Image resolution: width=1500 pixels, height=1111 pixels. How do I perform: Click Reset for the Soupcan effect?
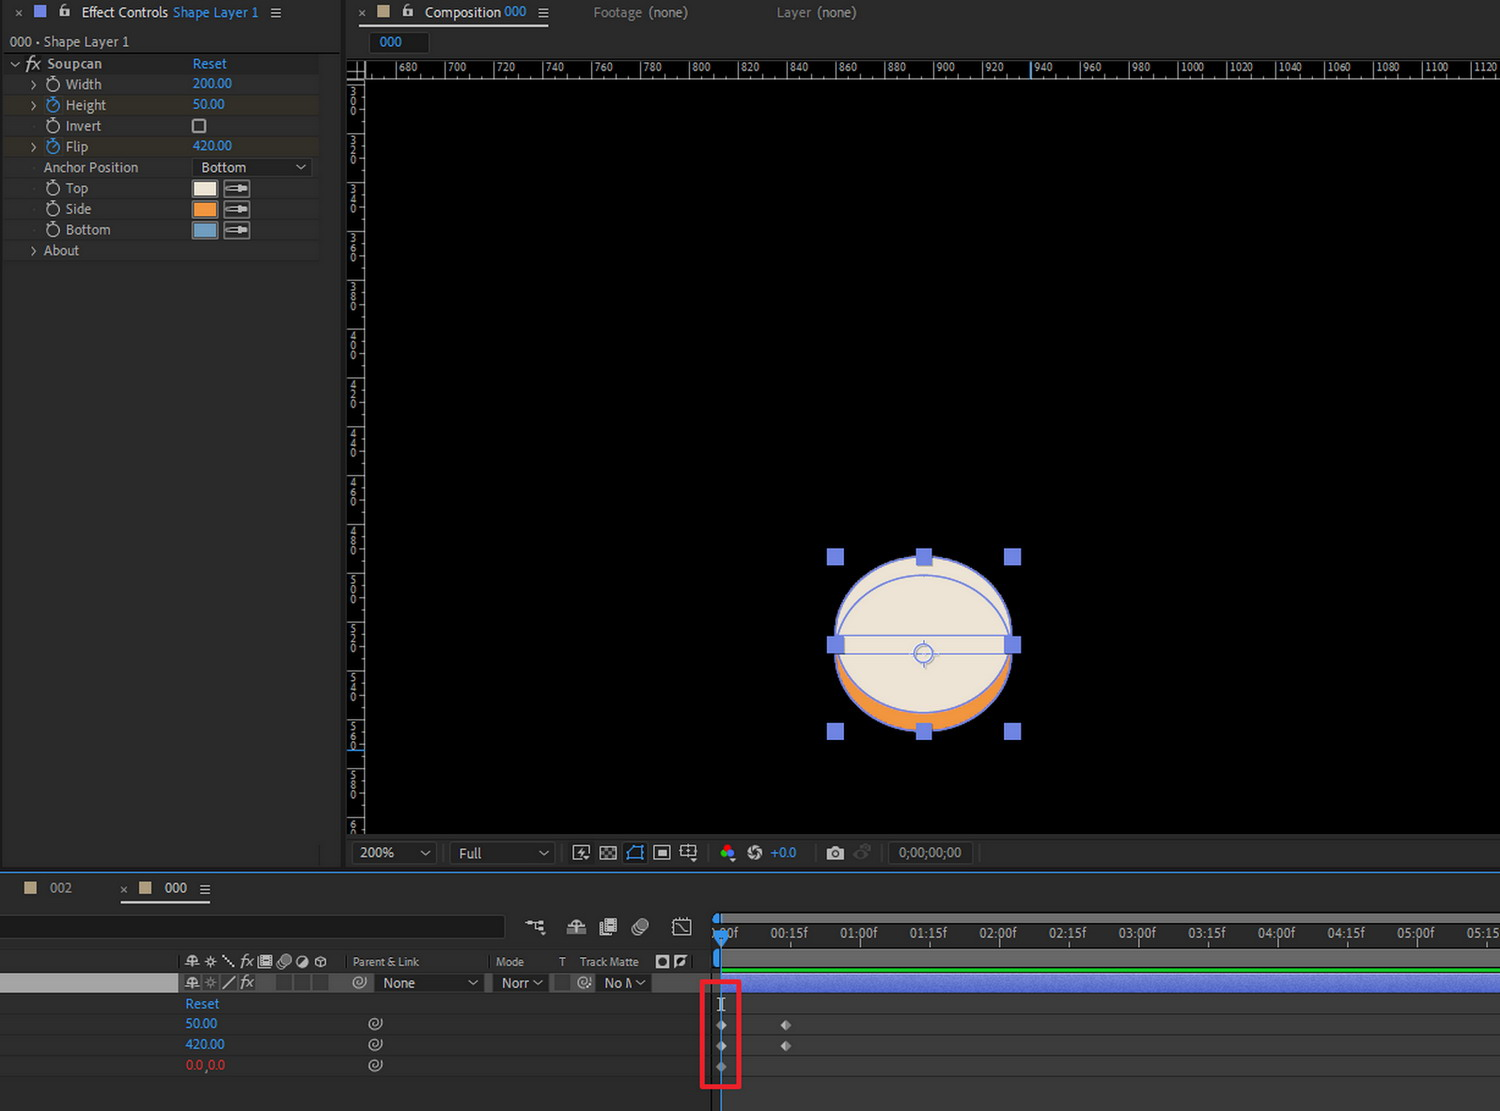[x=209, y=64]
